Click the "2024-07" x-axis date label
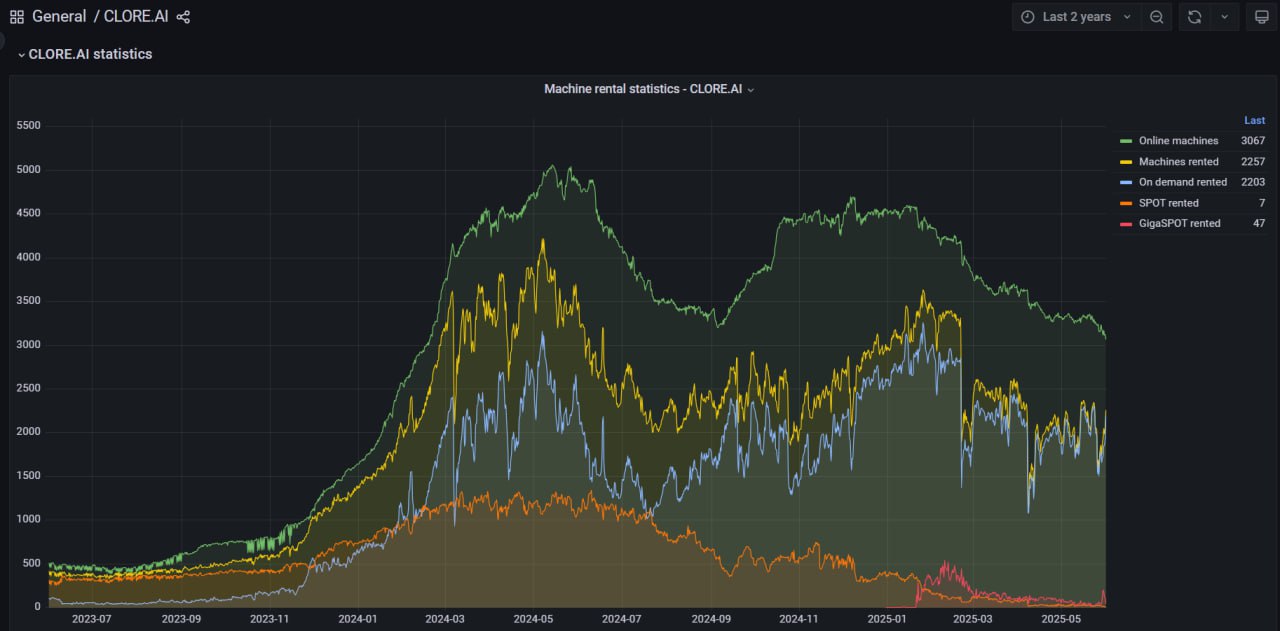The image size is (1280, 631). click(x=621, y=619)
